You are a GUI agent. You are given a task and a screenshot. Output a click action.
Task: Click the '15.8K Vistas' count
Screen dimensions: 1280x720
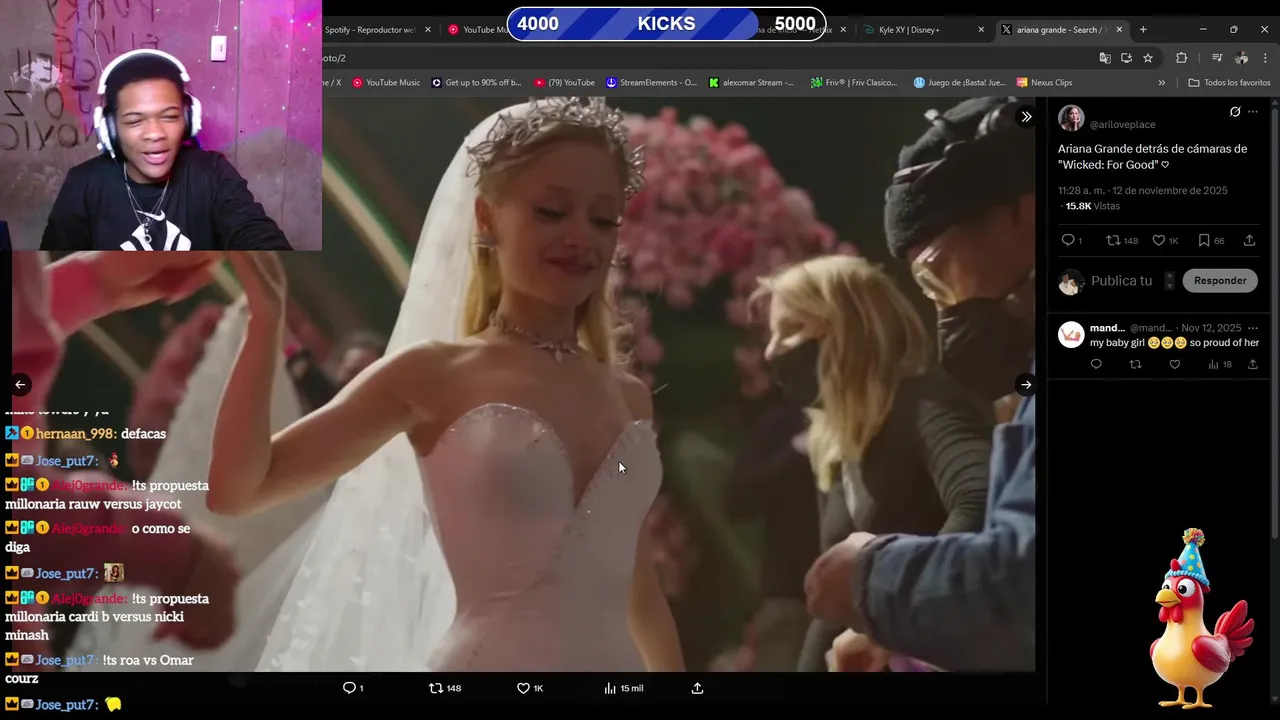coord(1092,206)
